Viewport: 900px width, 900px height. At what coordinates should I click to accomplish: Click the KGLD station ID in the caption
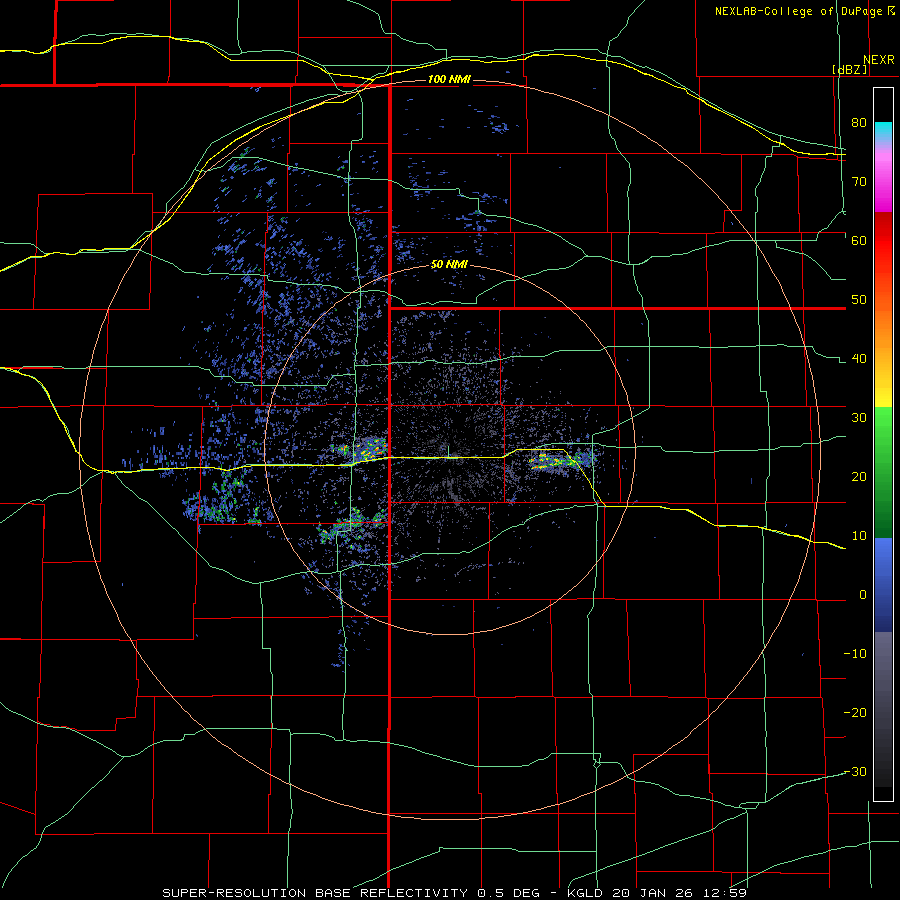pos(587,893)
